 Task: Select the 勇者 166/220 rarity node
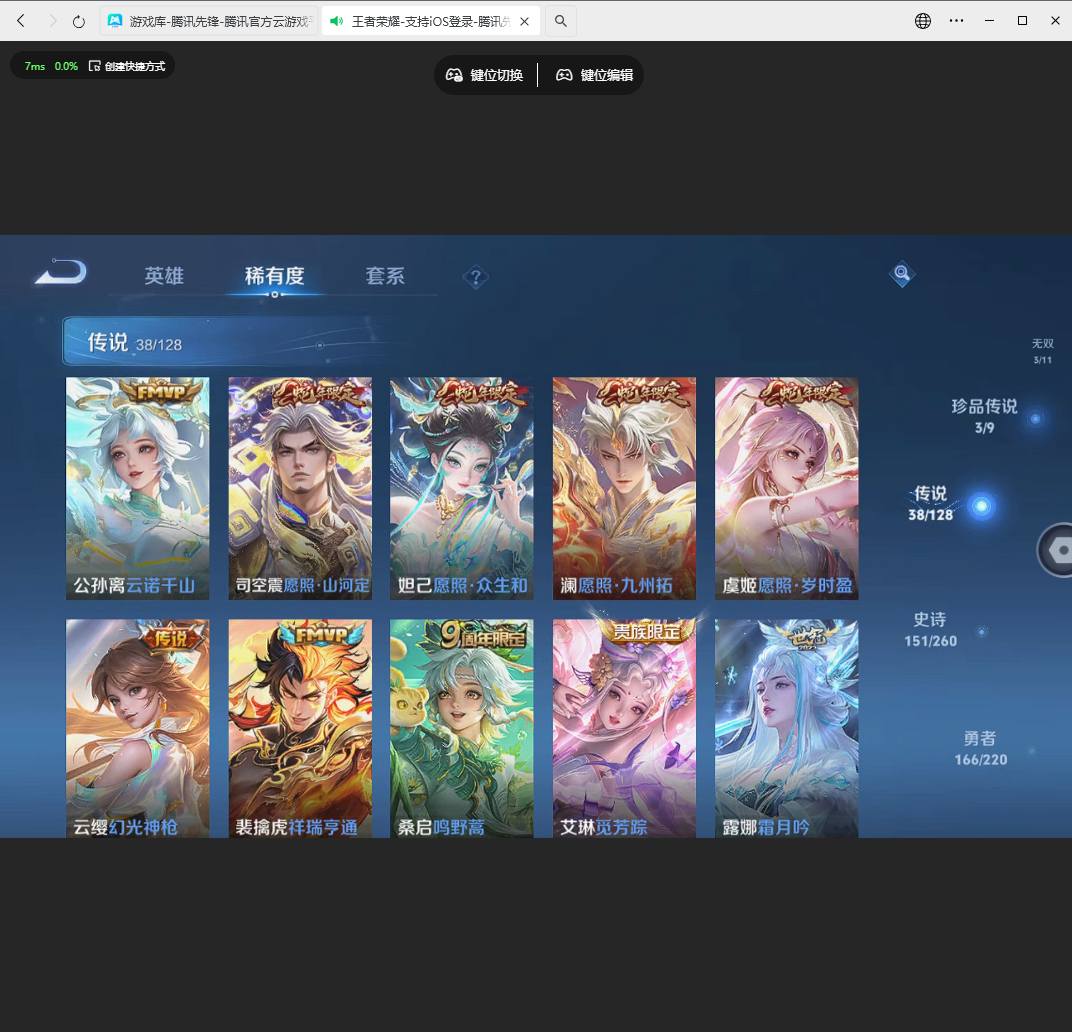(x=979, y=748)
